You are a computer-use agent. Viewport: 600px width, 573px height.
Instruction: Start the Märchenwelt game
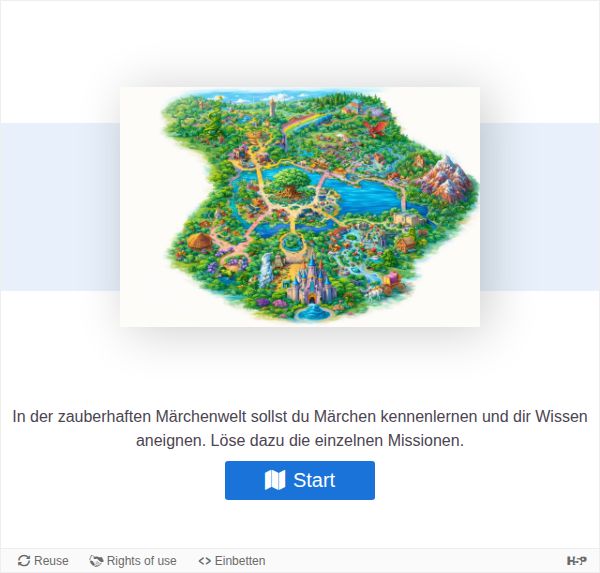tap(300, 480)
